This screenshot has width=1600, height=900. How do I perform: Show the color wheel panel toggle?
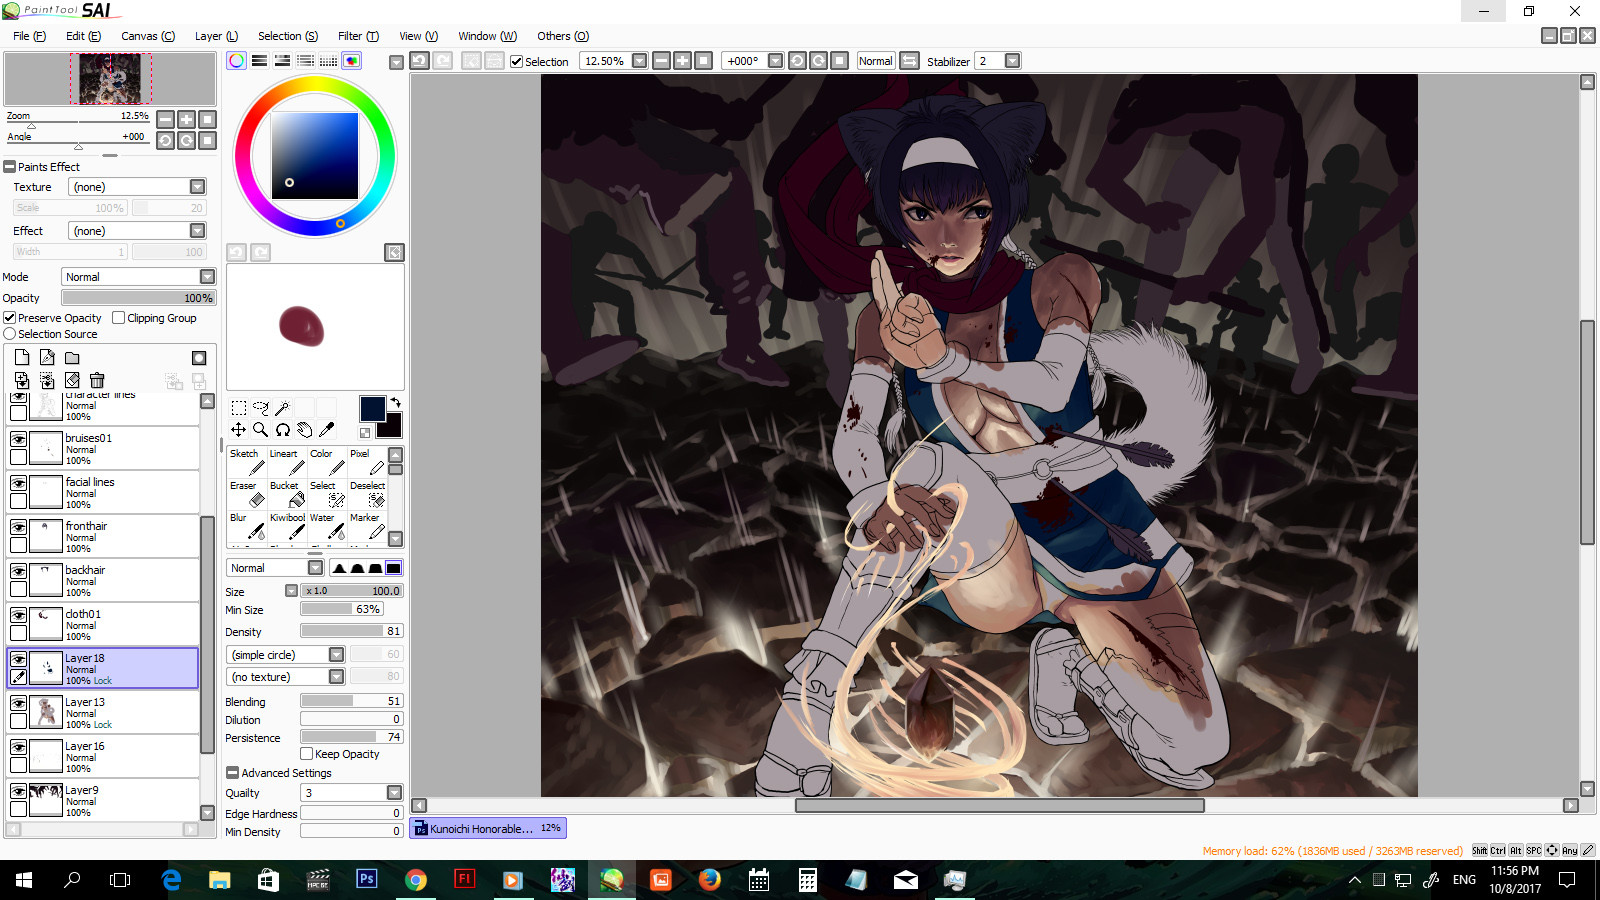coord(236,61)
